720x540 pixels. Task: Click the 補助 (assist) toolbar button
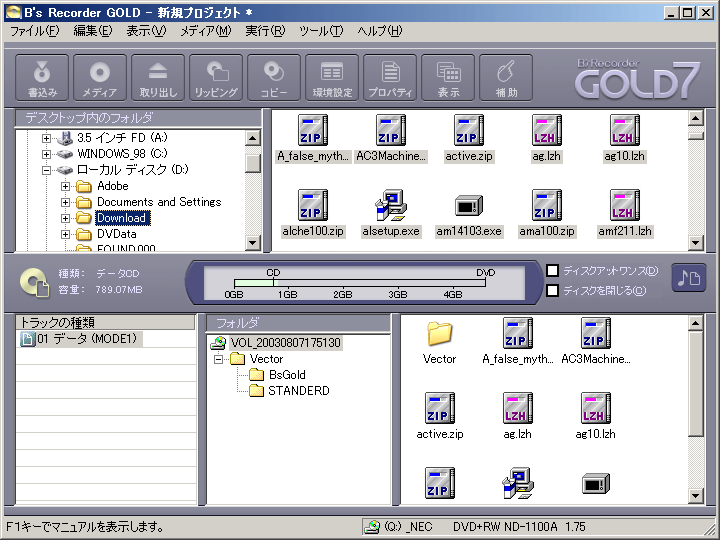point(506,77)
